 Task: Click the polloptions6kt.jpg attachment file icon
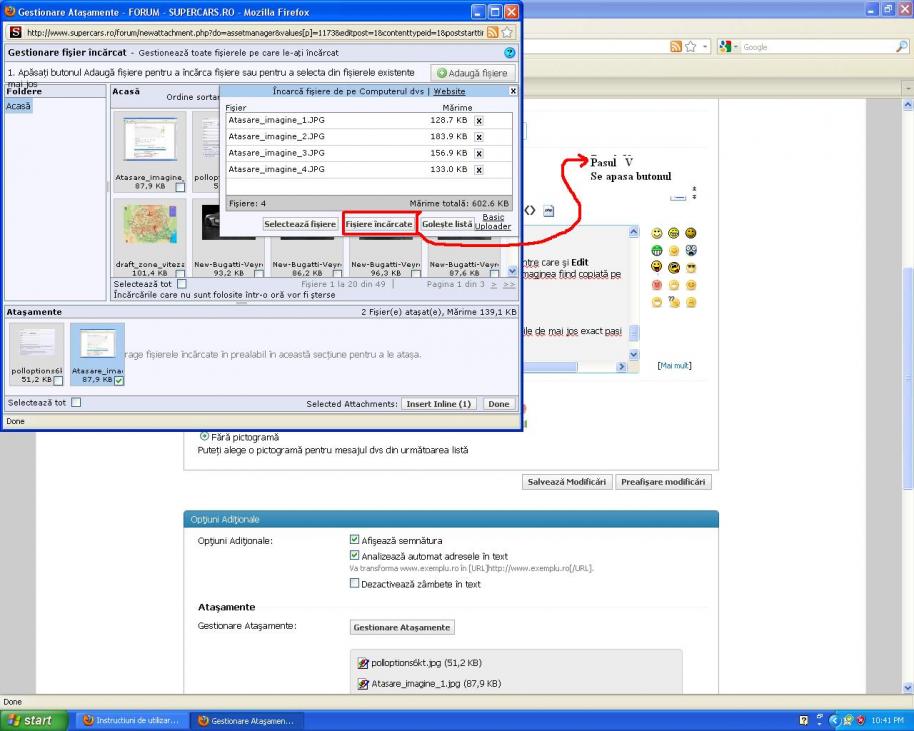(363, 663)
